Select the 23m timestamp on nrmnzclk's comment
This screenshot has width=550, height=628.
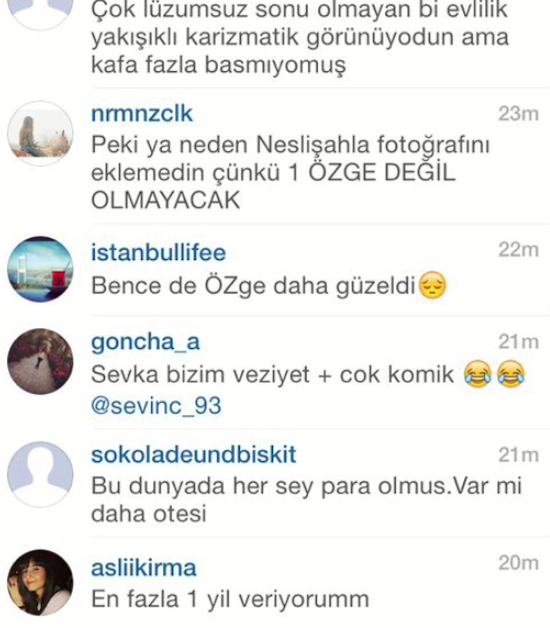tap(518, 114)
